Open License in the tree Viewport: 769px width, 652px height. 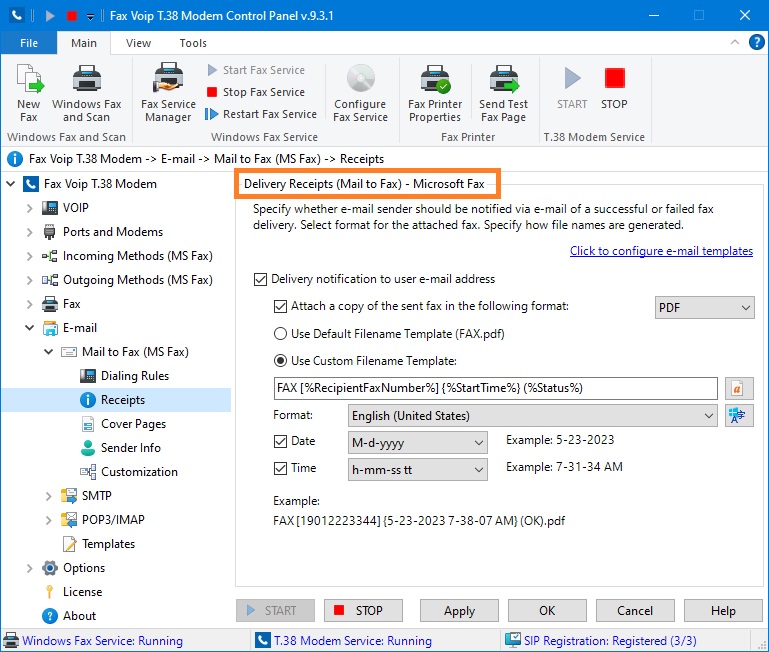[x=82, y=592]
